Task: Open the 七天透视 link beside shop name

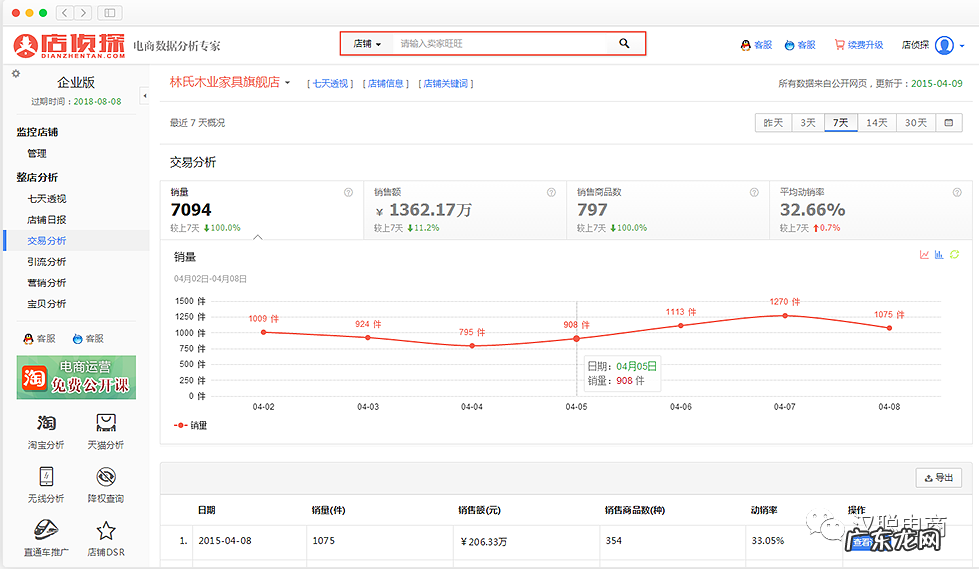Action: coord(331,84)
